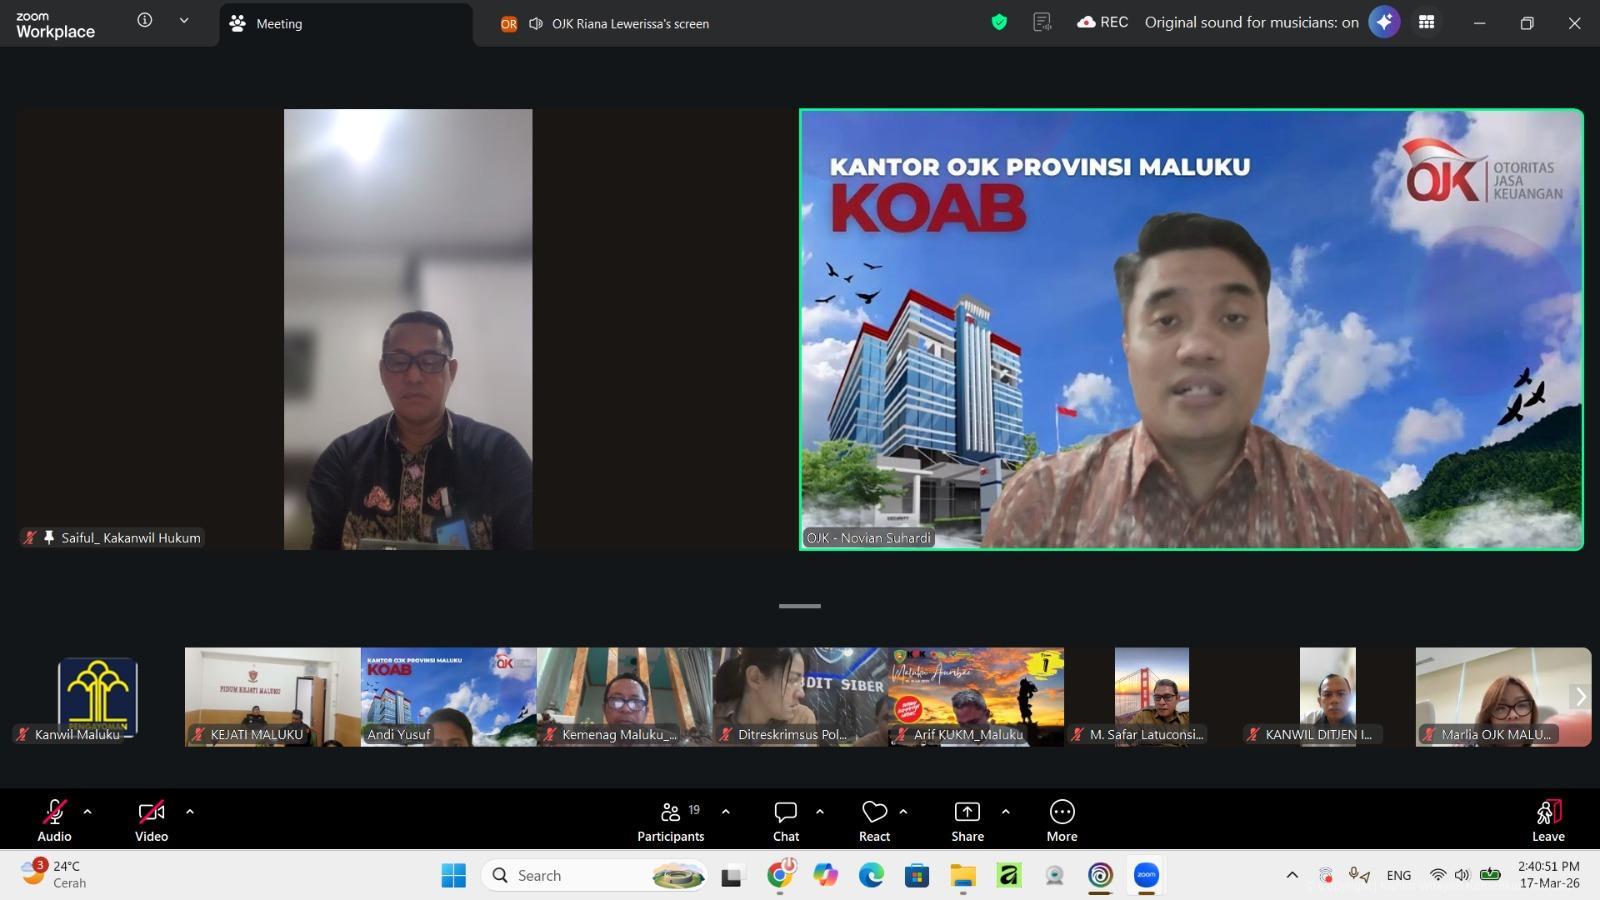Click the Share screen icon
Viewport: 1600px width, 900px height.
(x=967, y=820)
